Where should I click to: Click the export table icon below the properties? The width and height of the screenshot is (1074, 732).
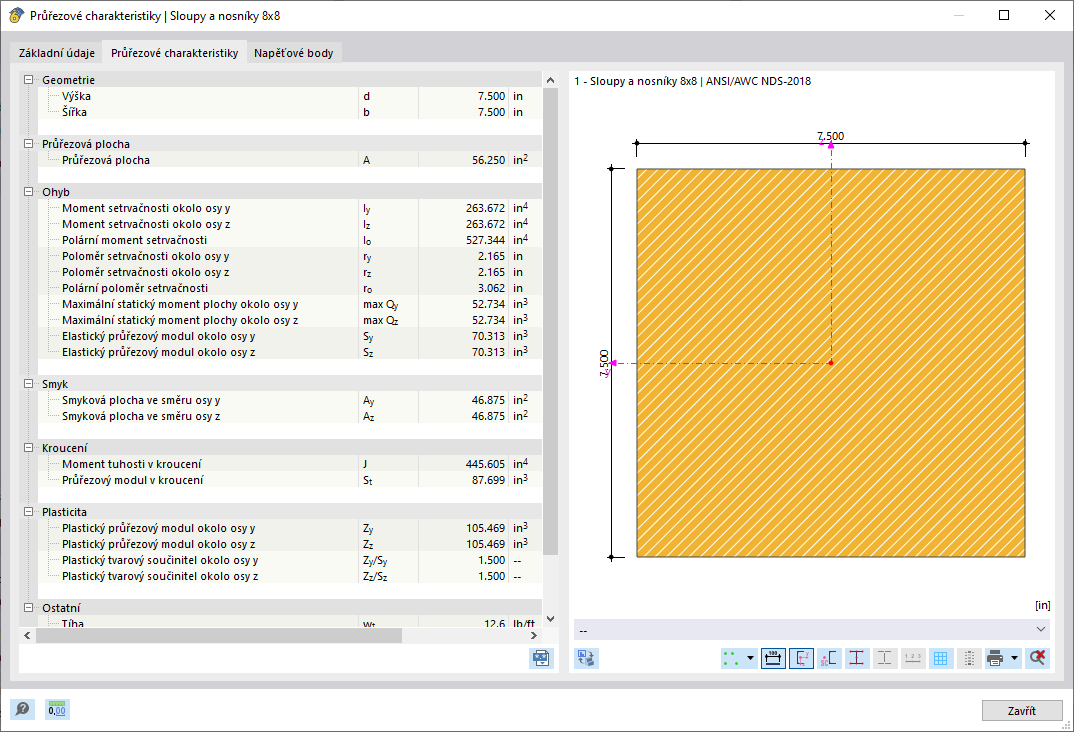[x=541, y=658]
